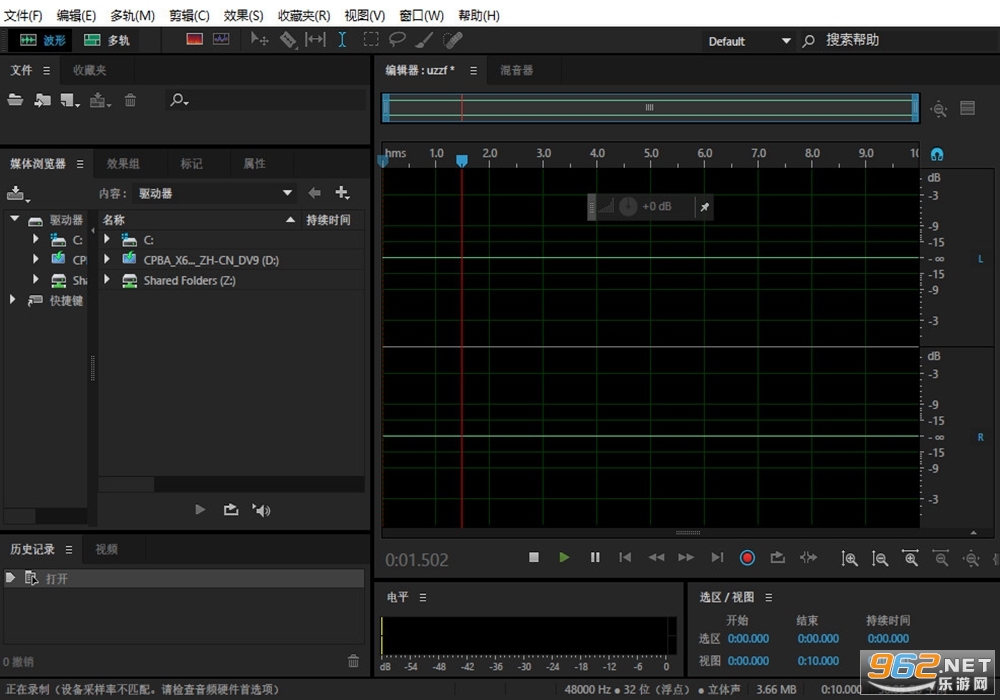Image resolution: width=1000 pixels, height=700 pixels.
Task: Toggle the media browser auto-play speaker icon
Action: (261, 509)
